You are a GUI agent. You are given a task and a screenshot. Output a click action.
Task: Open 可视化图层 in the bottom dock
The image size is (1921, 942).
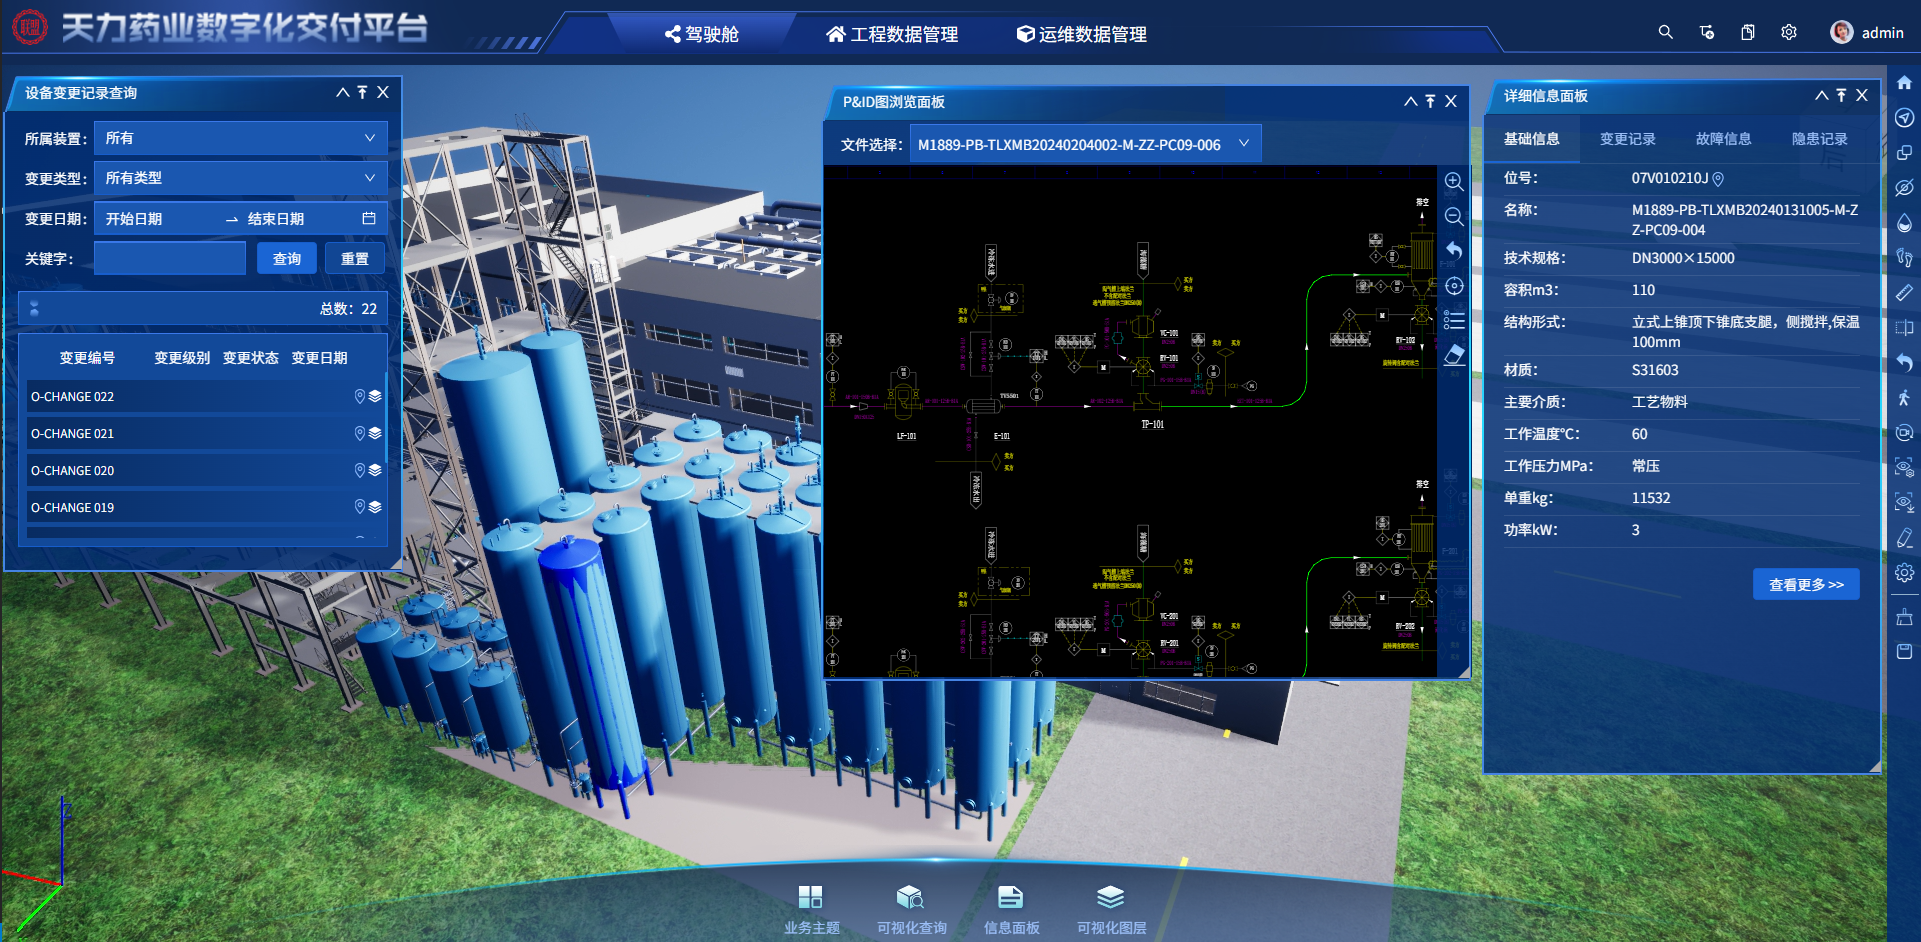point(1111,909)
